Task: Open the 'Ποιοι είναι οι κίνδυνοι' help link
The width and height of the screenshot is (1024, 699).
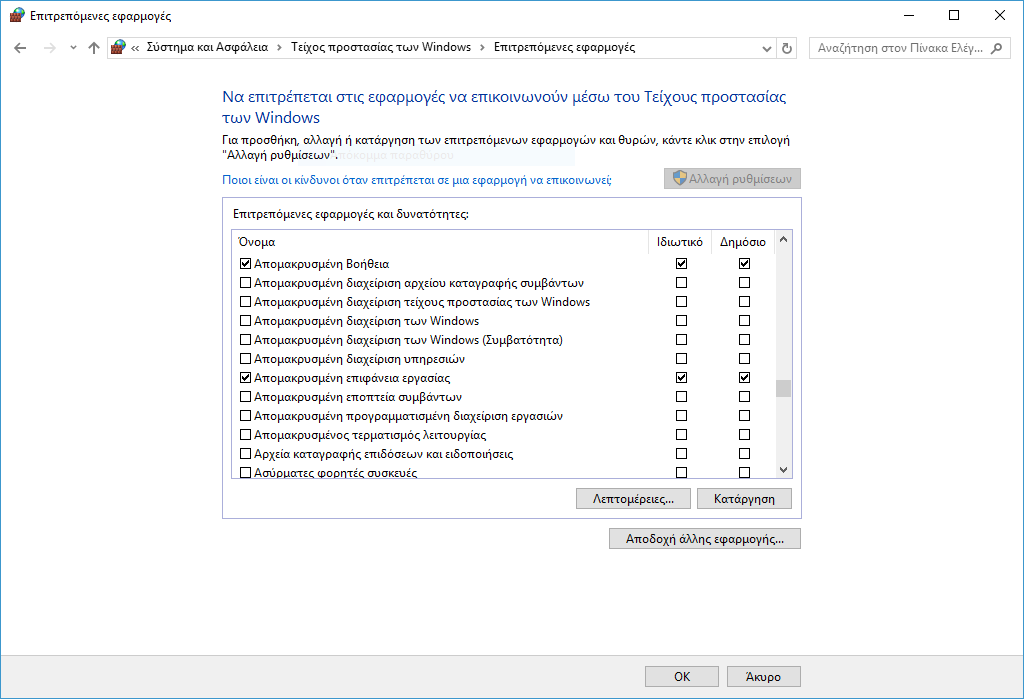Action: coord(417,180)
